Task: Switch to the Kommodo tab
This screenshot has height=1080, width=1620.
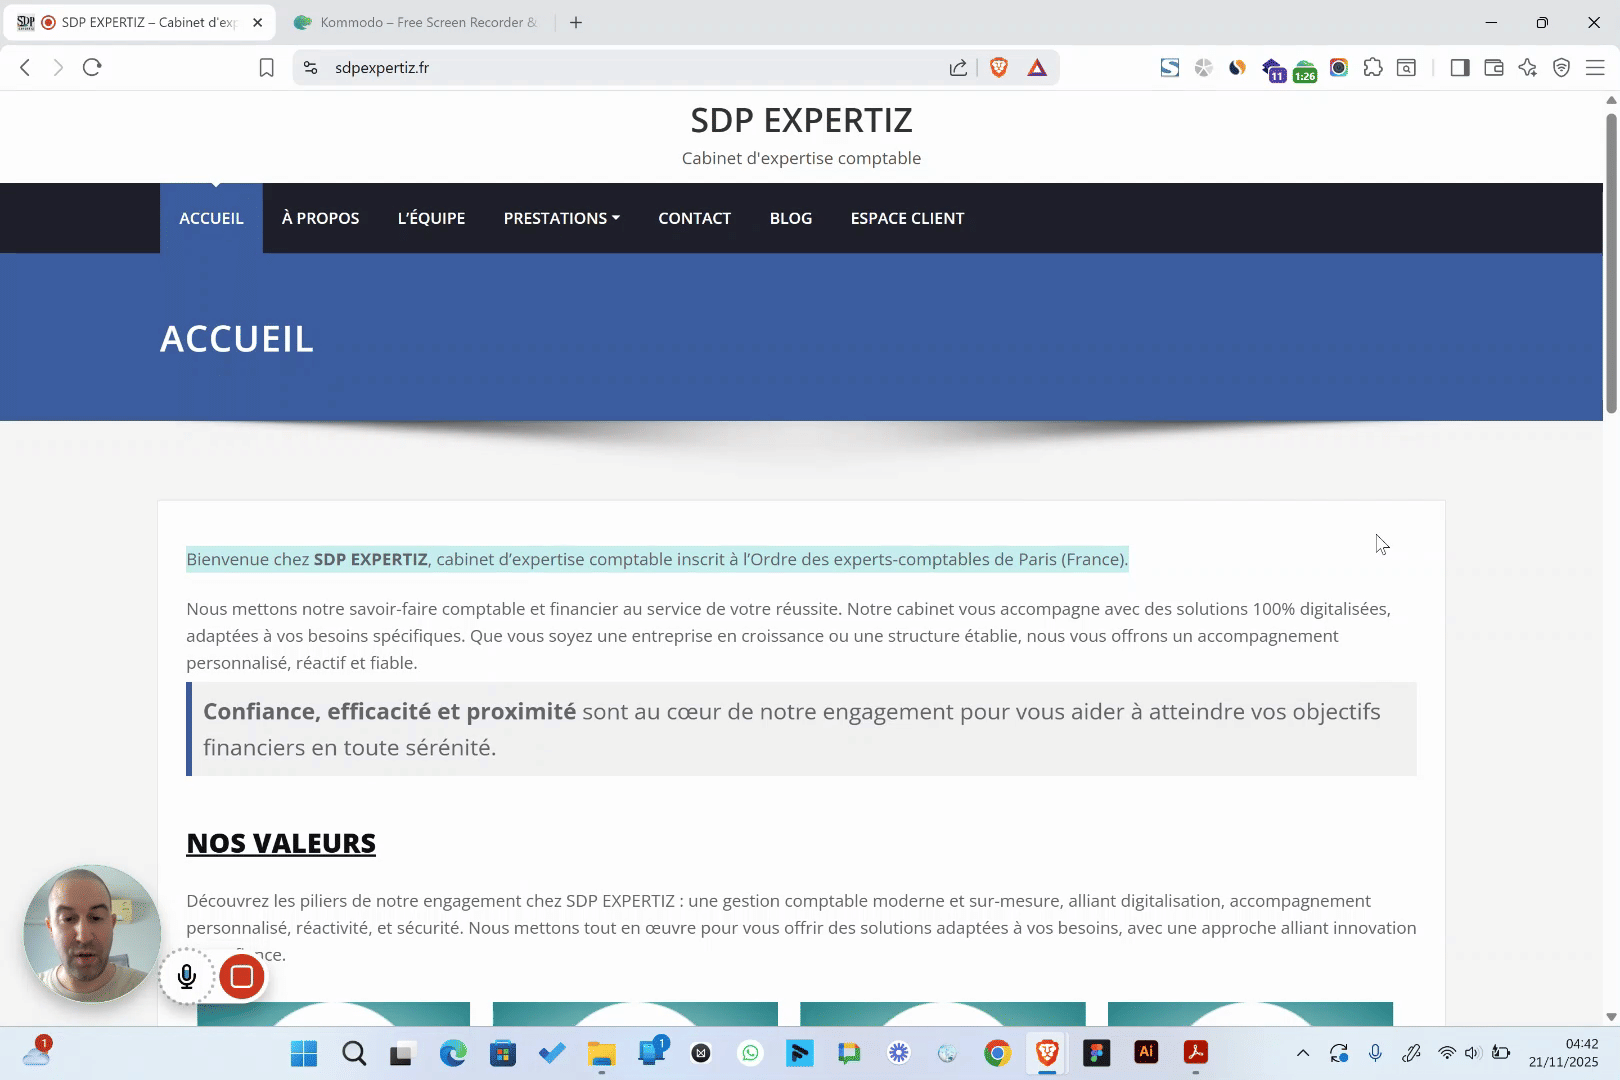Action: coord(420,22)
